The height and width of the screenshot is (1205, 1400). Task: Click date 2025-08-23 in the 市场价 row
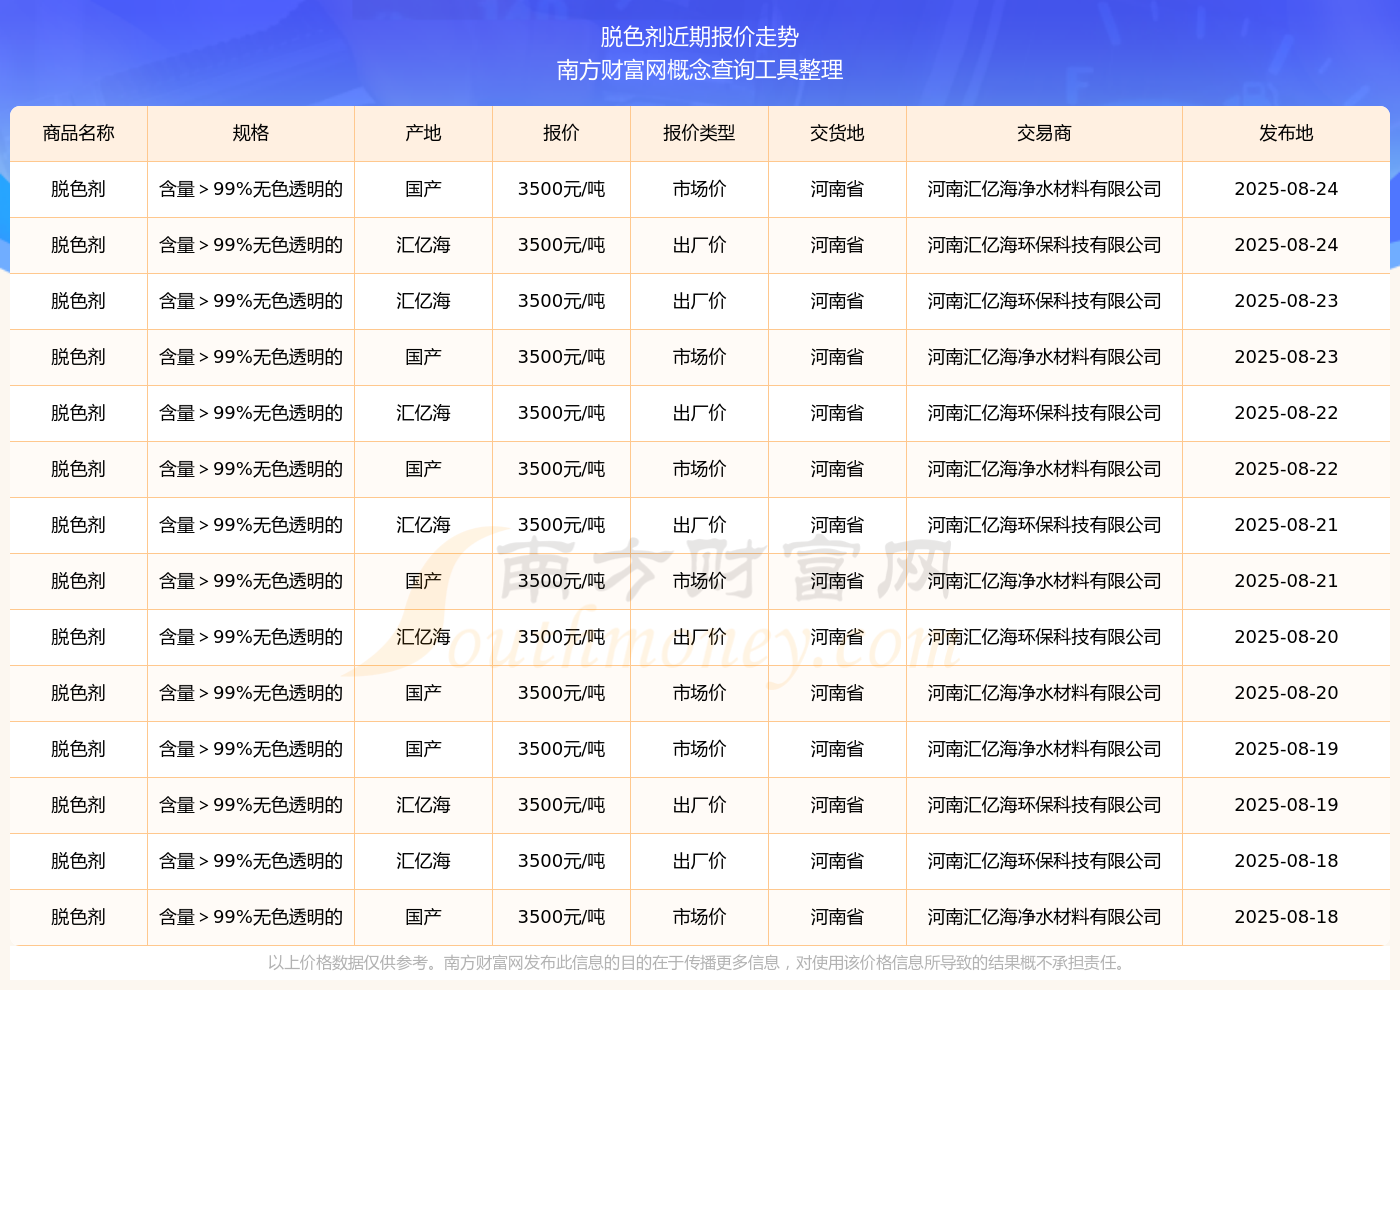[1286, 357]
